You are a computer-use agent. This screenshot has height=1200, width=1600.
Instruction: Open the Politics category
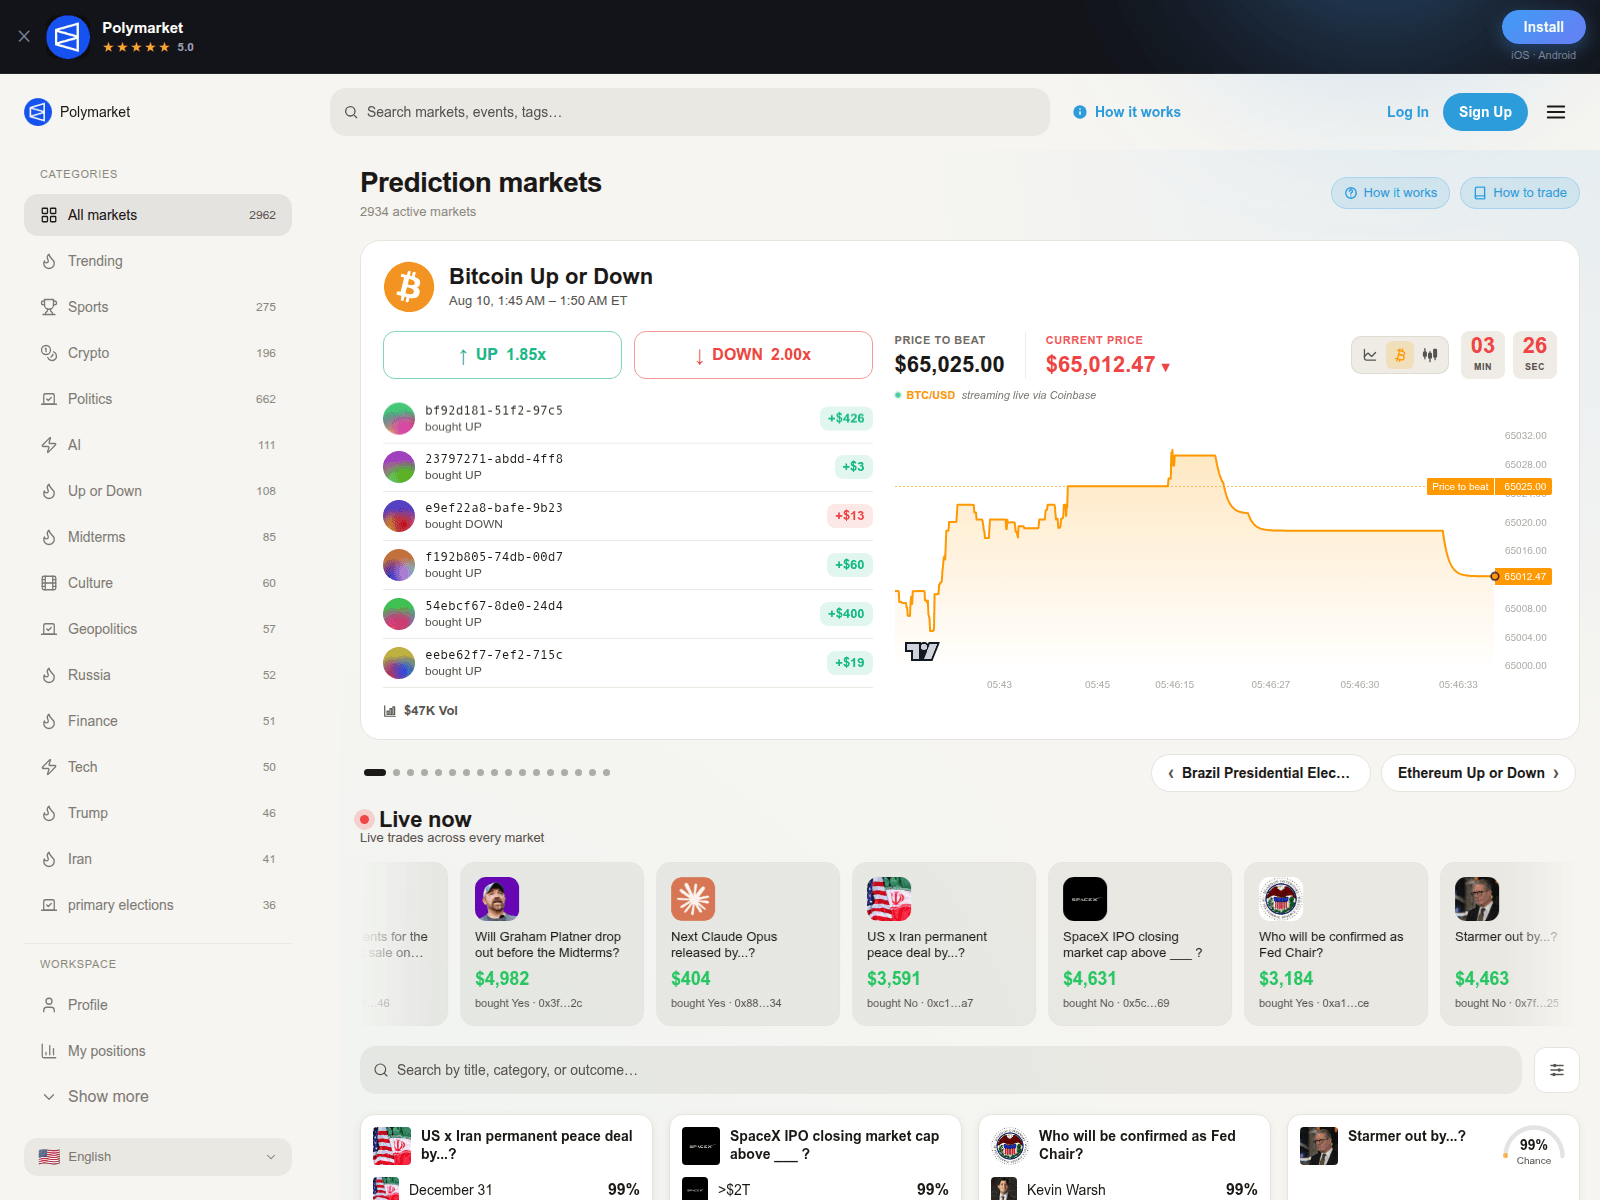158,399
